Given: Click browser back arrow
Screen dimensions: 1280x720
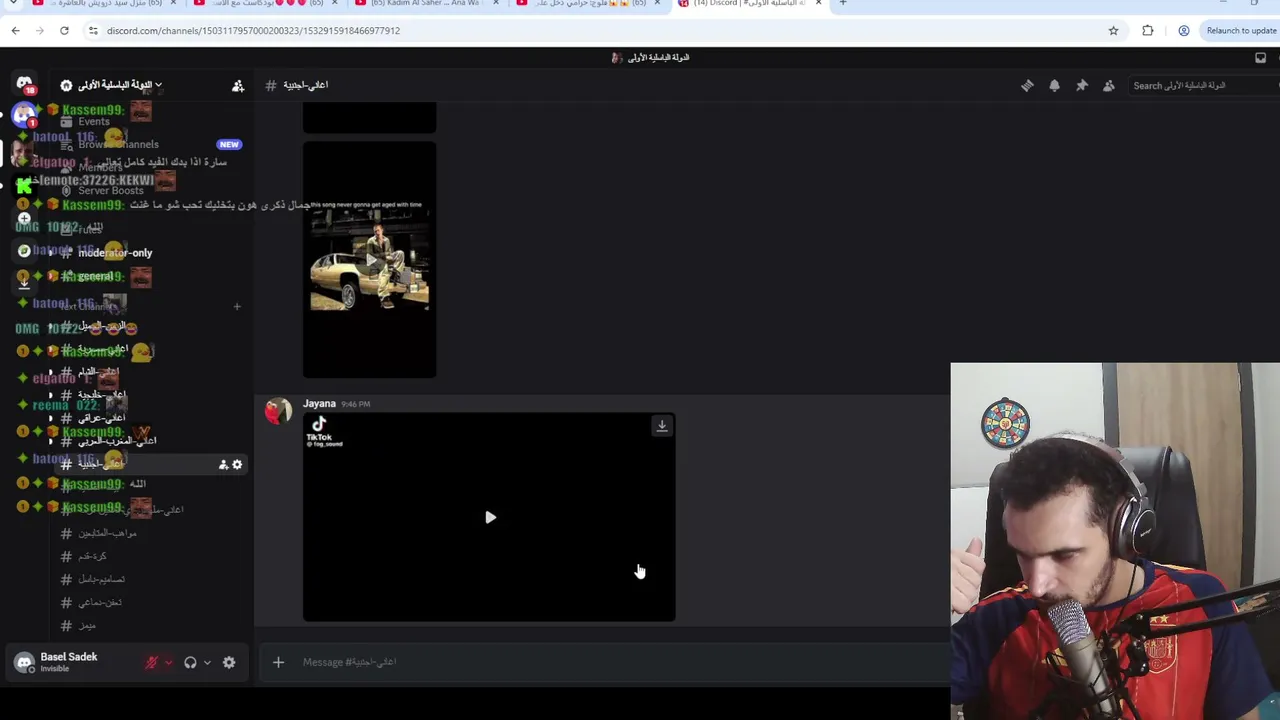Looking at the screenshot, I should tap(15, 31).
